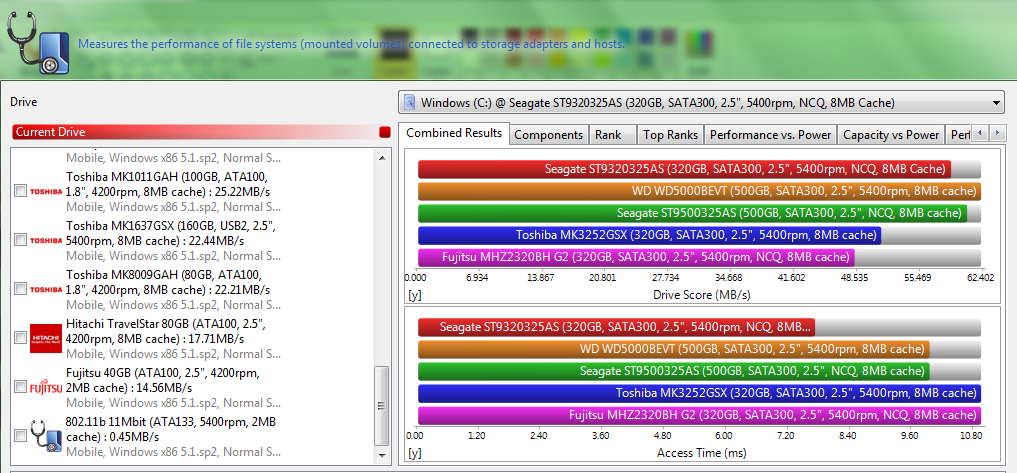The height and width of the screenshot is (473, 1017).
Task: Open the Capacity vs Power tab
Action: (x=891, y=135)
